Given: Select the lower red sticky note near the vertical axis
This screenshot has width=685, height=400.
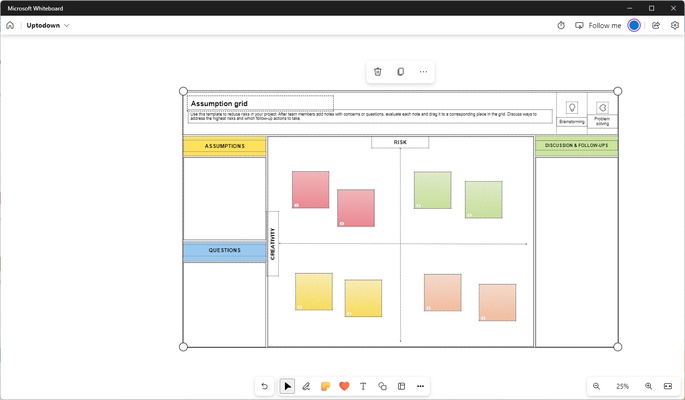Looking at the screenshot, I should pyautogui.click(x=356, y=208).
